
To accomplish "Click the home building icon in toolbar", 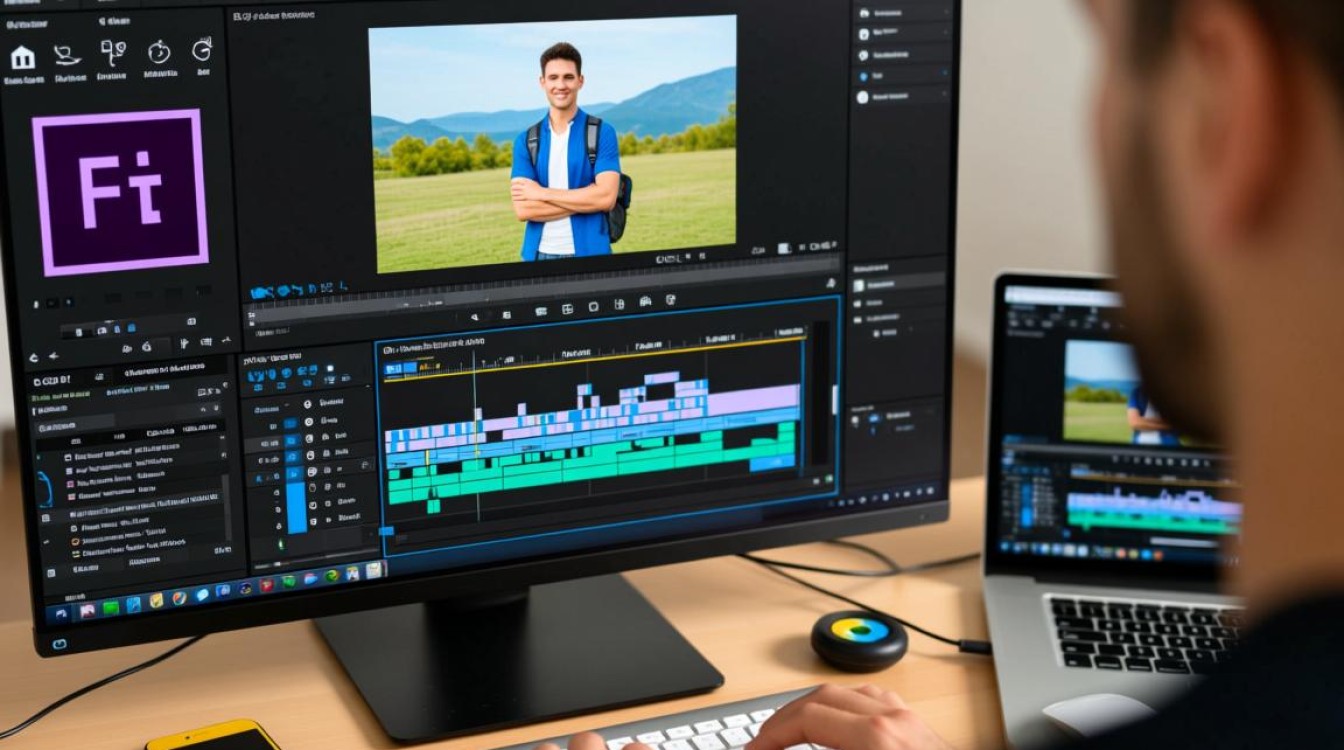I will (22, 56).
